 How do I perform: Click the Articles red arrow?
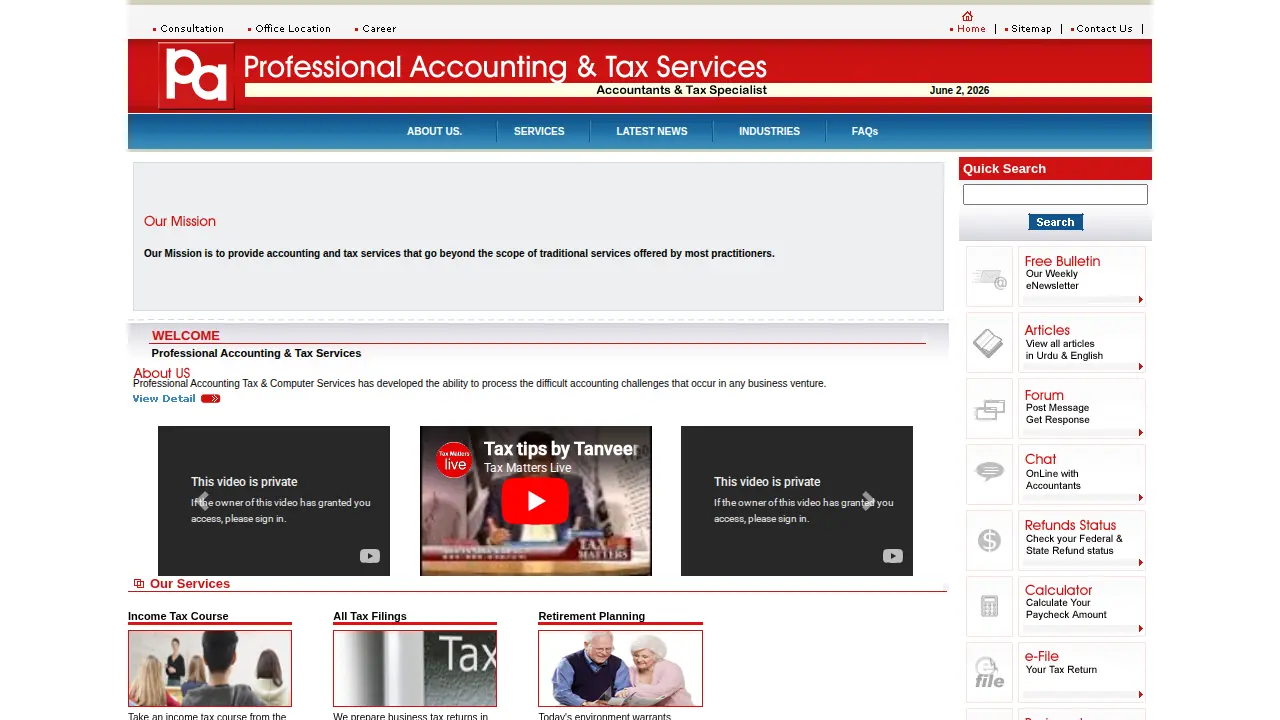1141,366
